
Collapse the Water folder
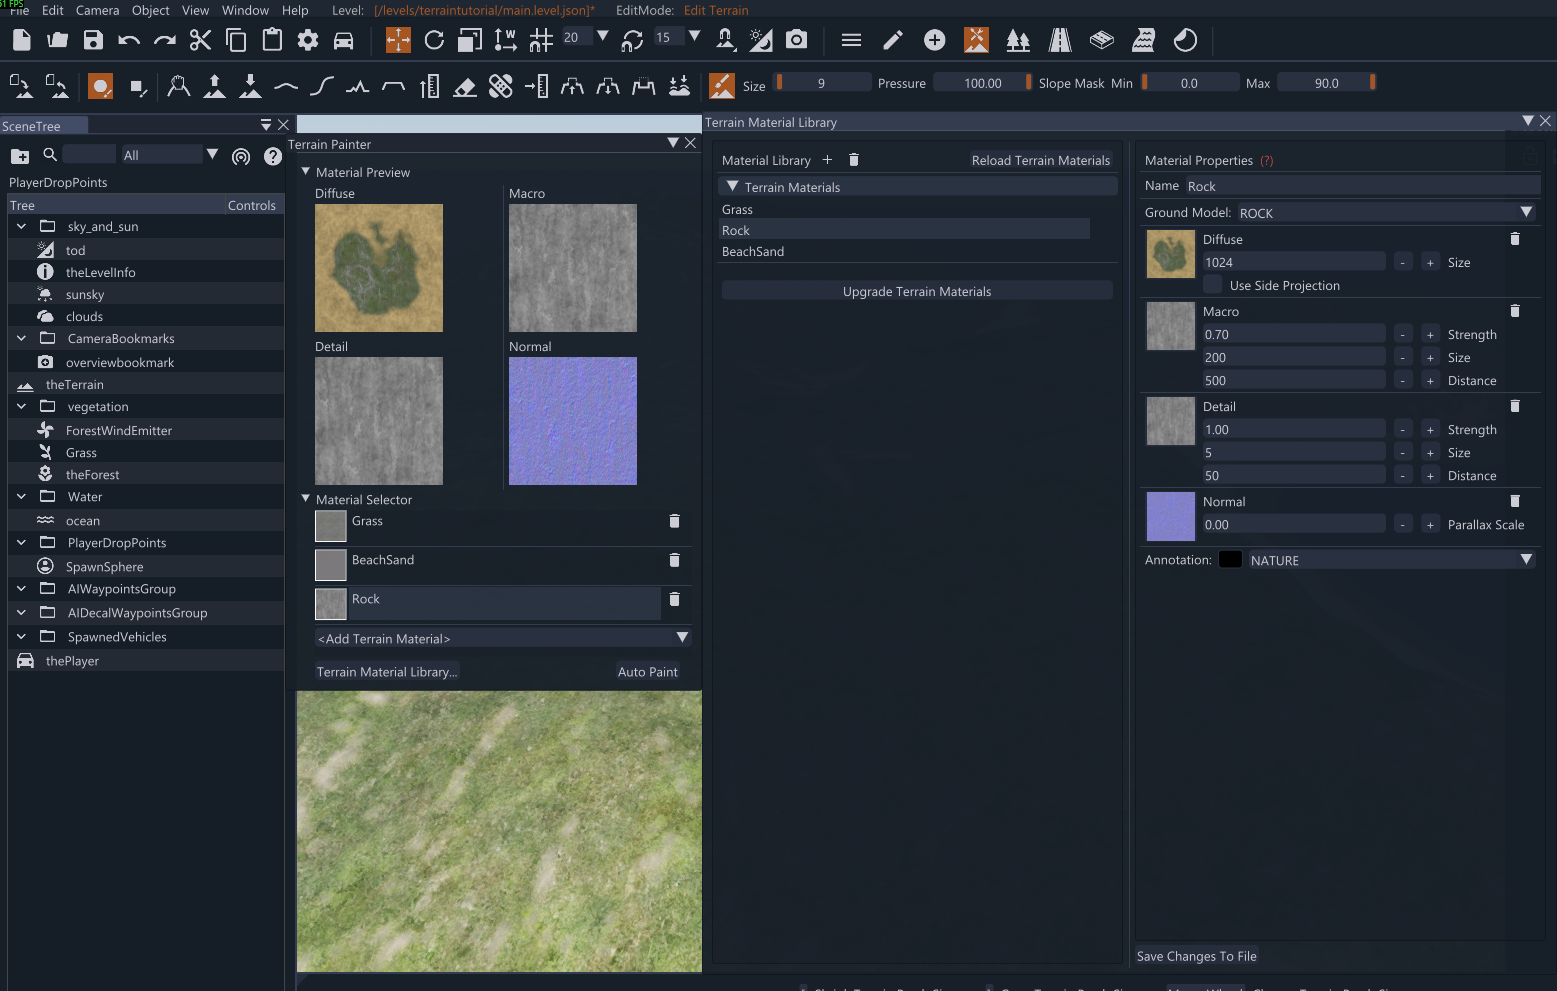click(21, 497)
